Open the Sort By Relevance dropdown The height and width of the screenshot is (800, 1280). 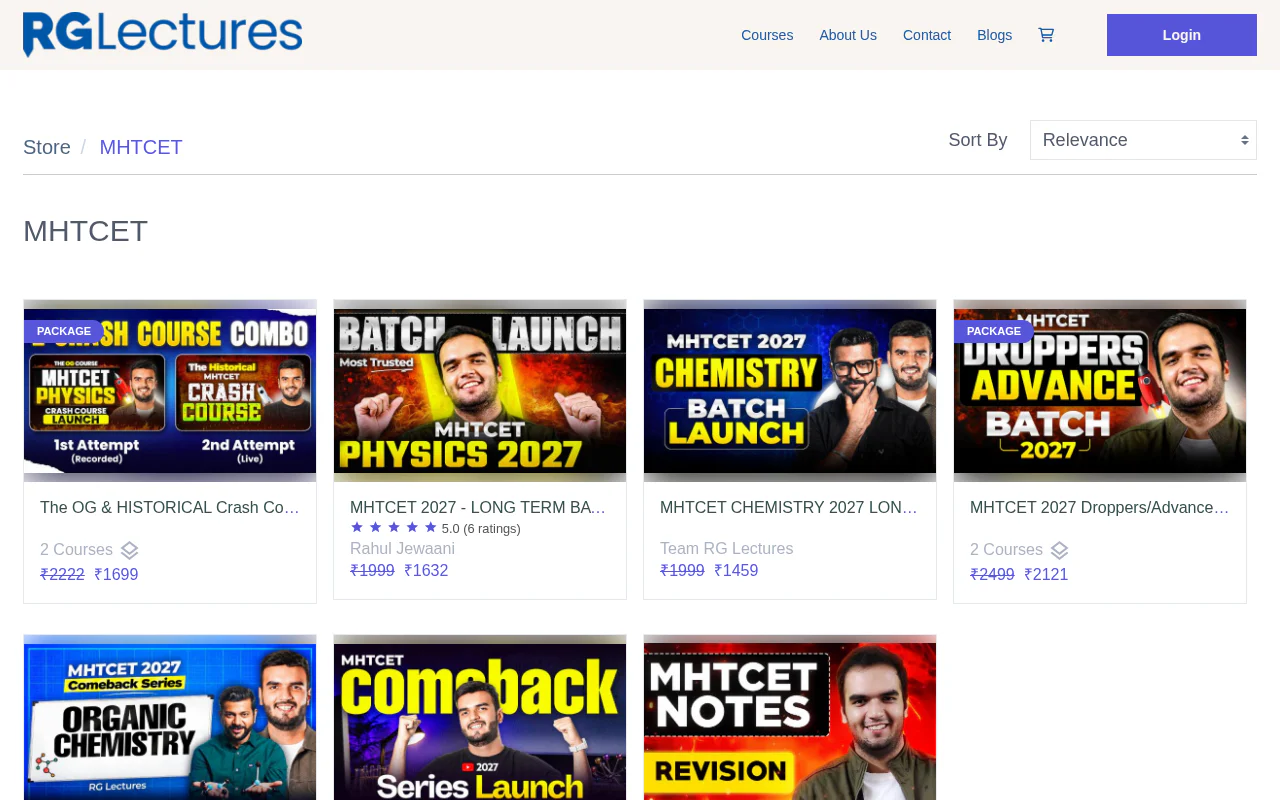(x=1143, y=140)
